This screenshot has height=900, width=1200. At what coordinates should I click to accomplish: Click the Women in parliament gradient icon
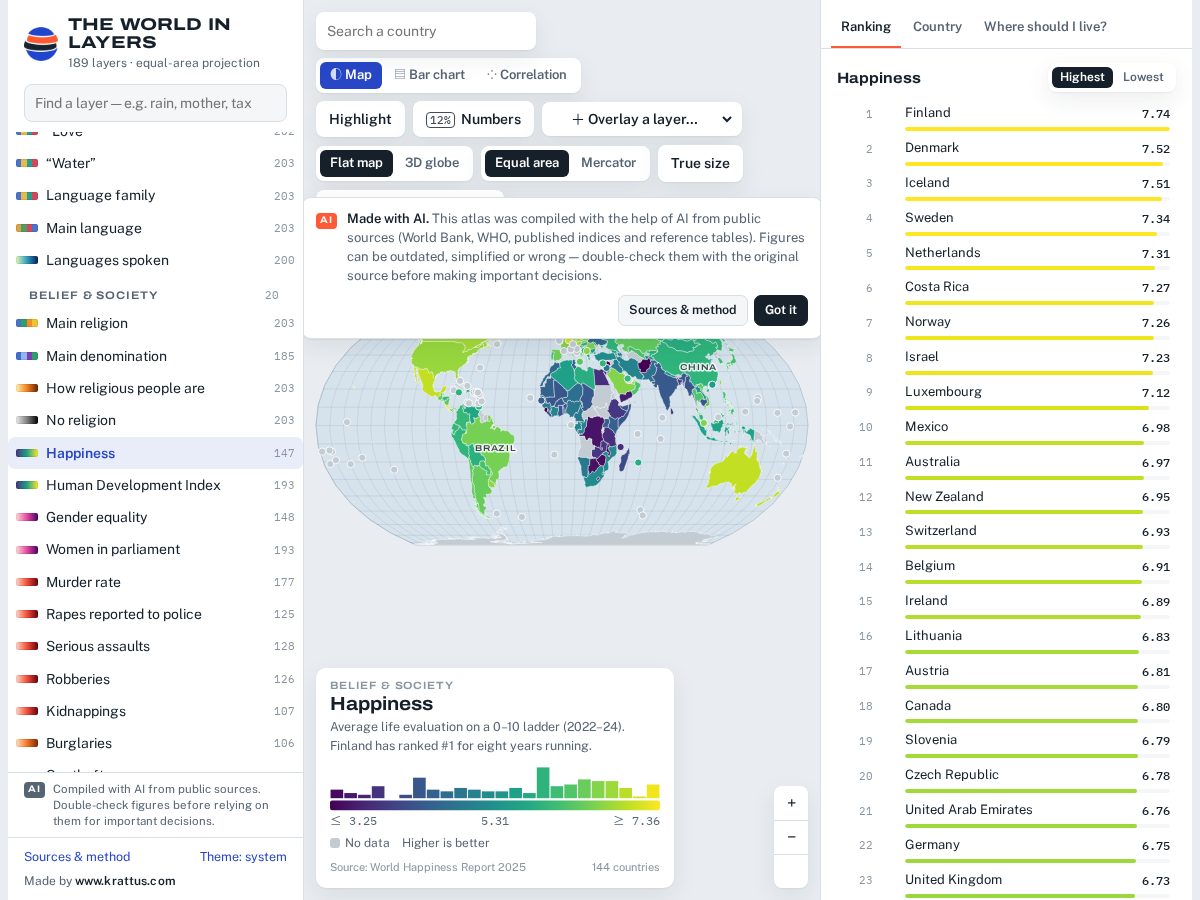pos(27,549)
